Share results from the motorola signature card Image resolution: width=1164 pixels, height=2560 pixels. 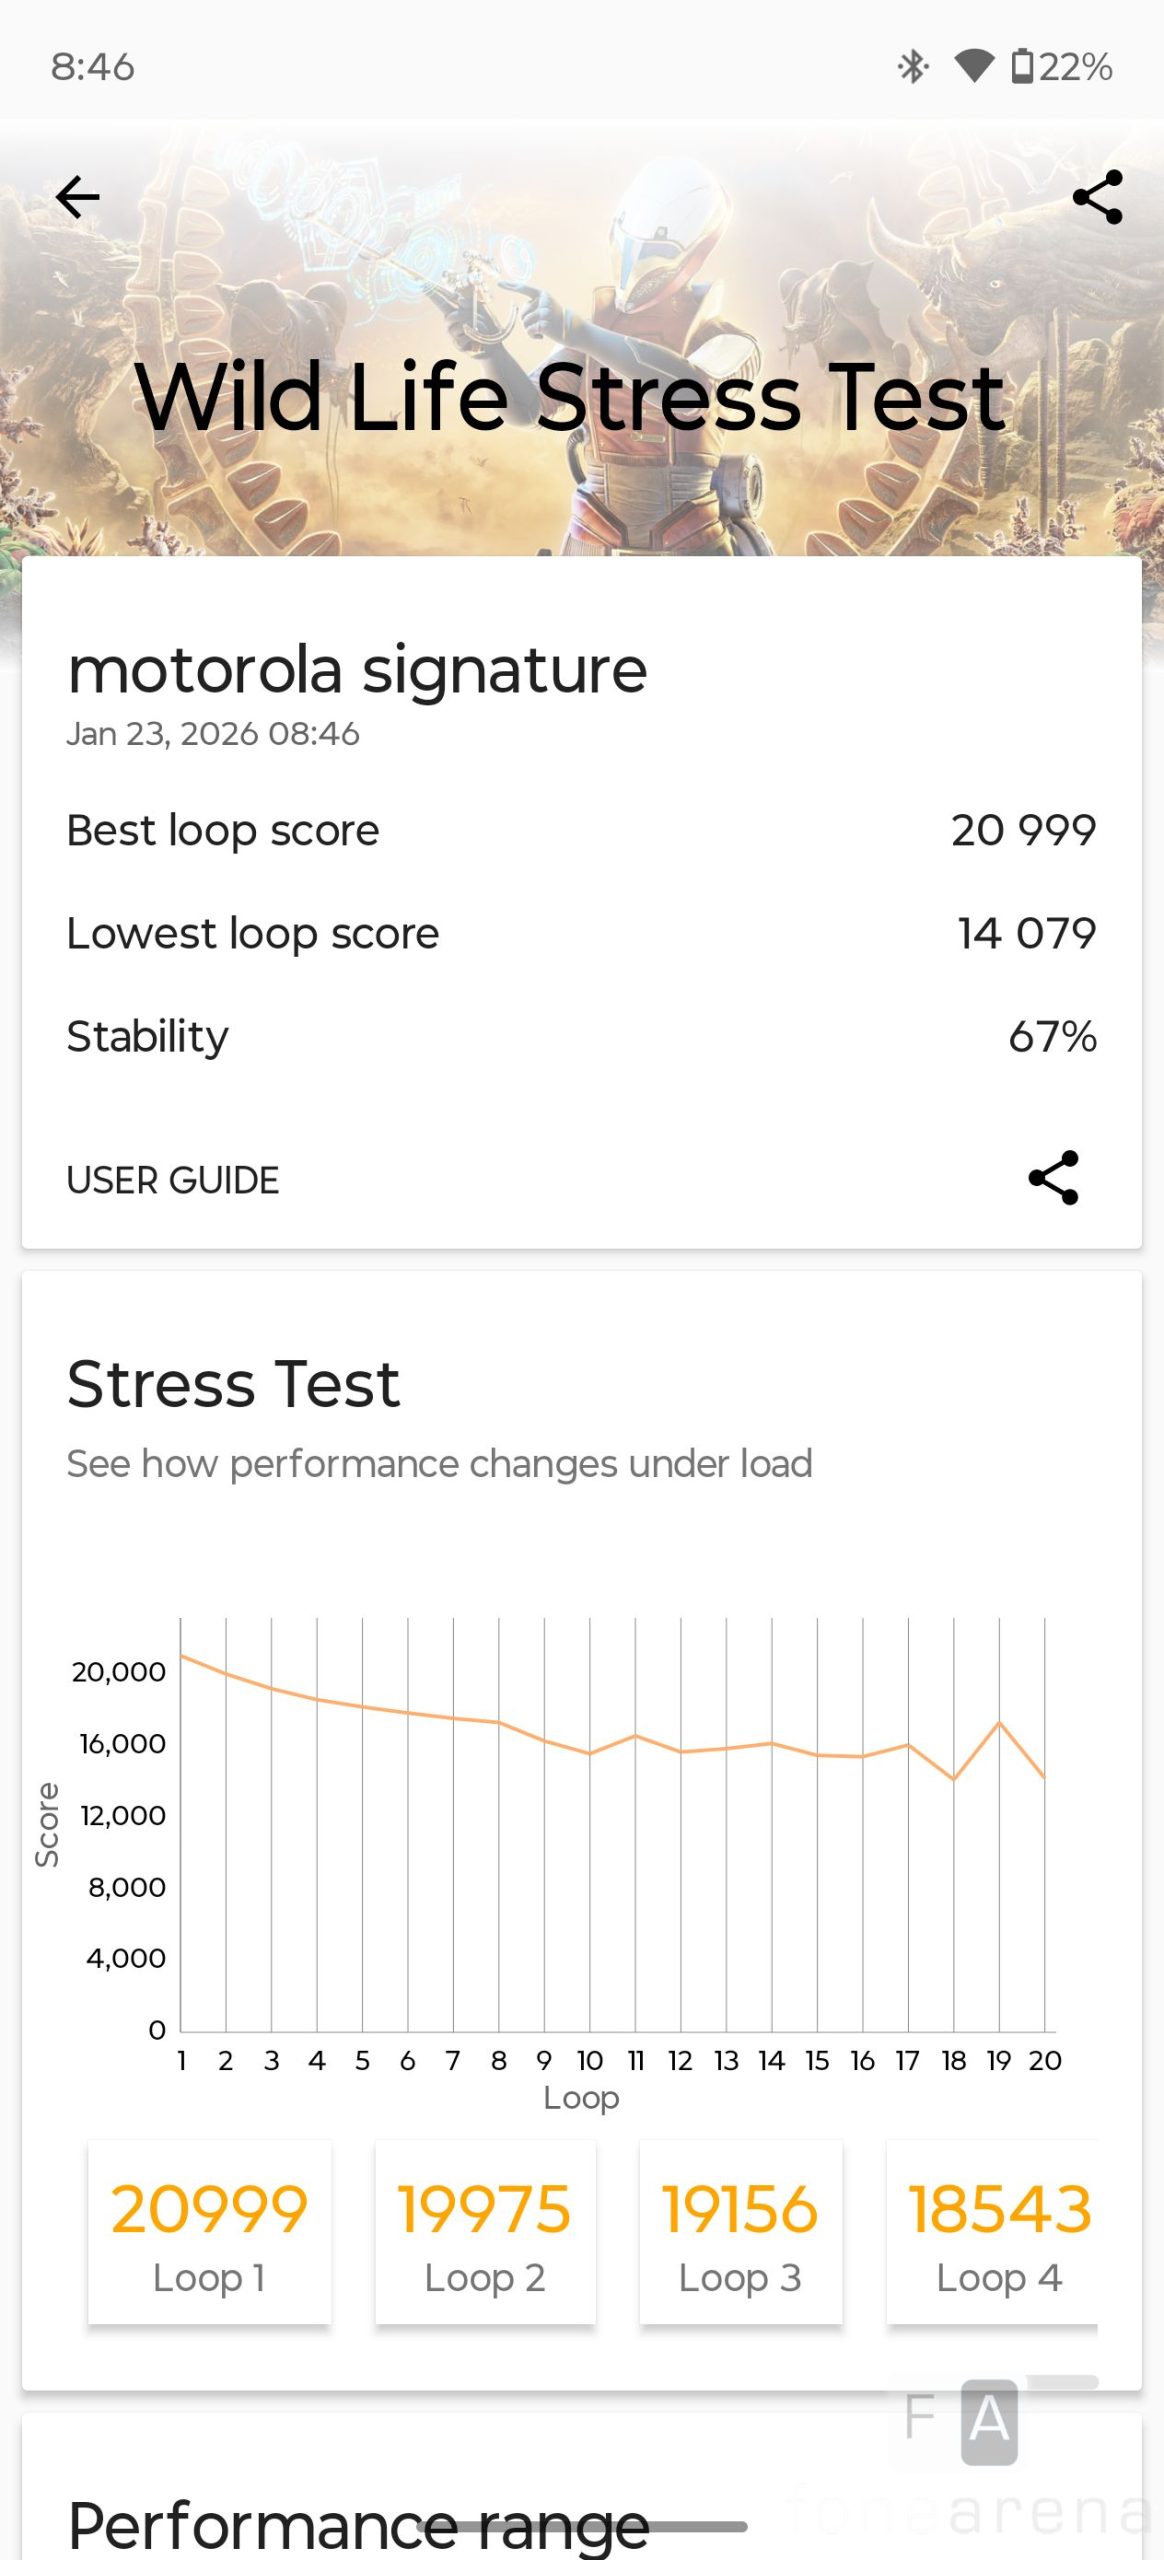1053,1178
